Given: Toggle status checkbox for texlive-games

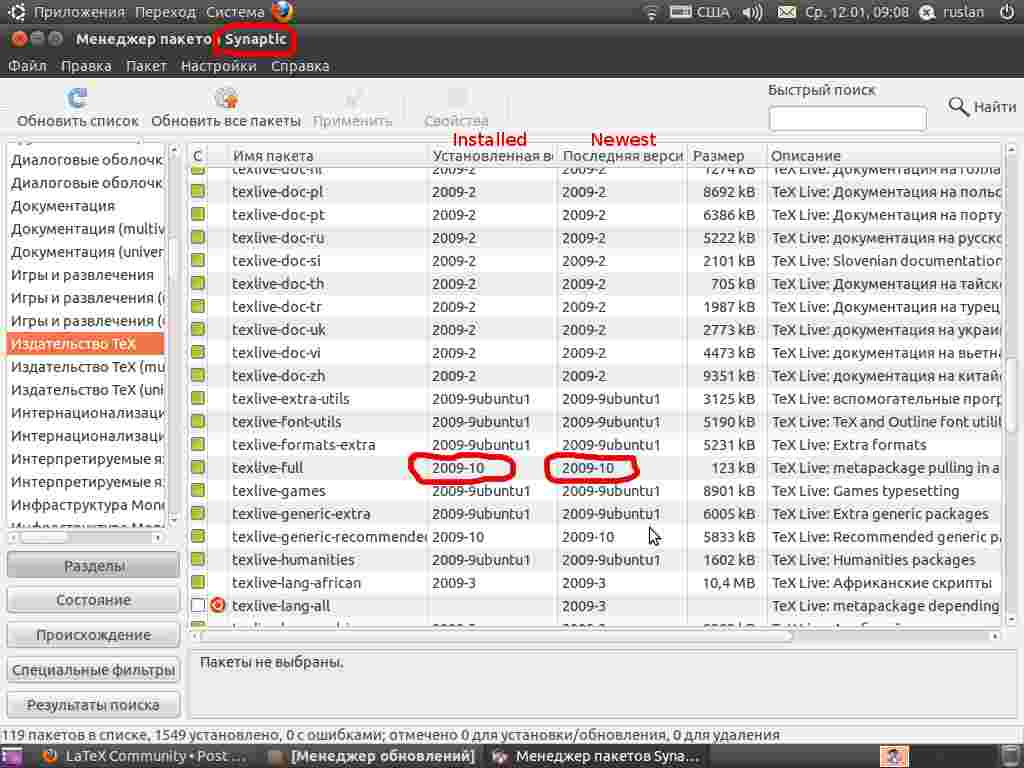Looking at the screenshot, I should tap(198, 490).
